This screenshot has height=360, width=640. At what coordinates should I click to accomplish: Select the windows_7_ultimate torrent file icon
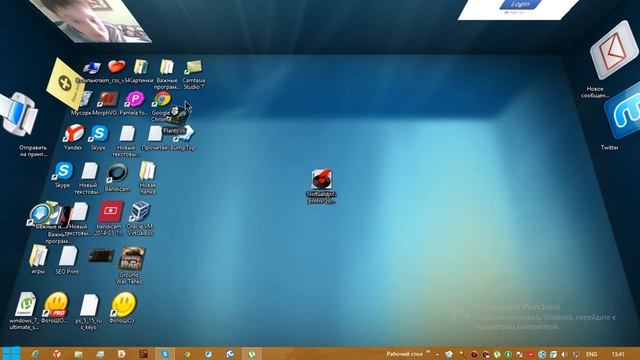coord(26,304)
